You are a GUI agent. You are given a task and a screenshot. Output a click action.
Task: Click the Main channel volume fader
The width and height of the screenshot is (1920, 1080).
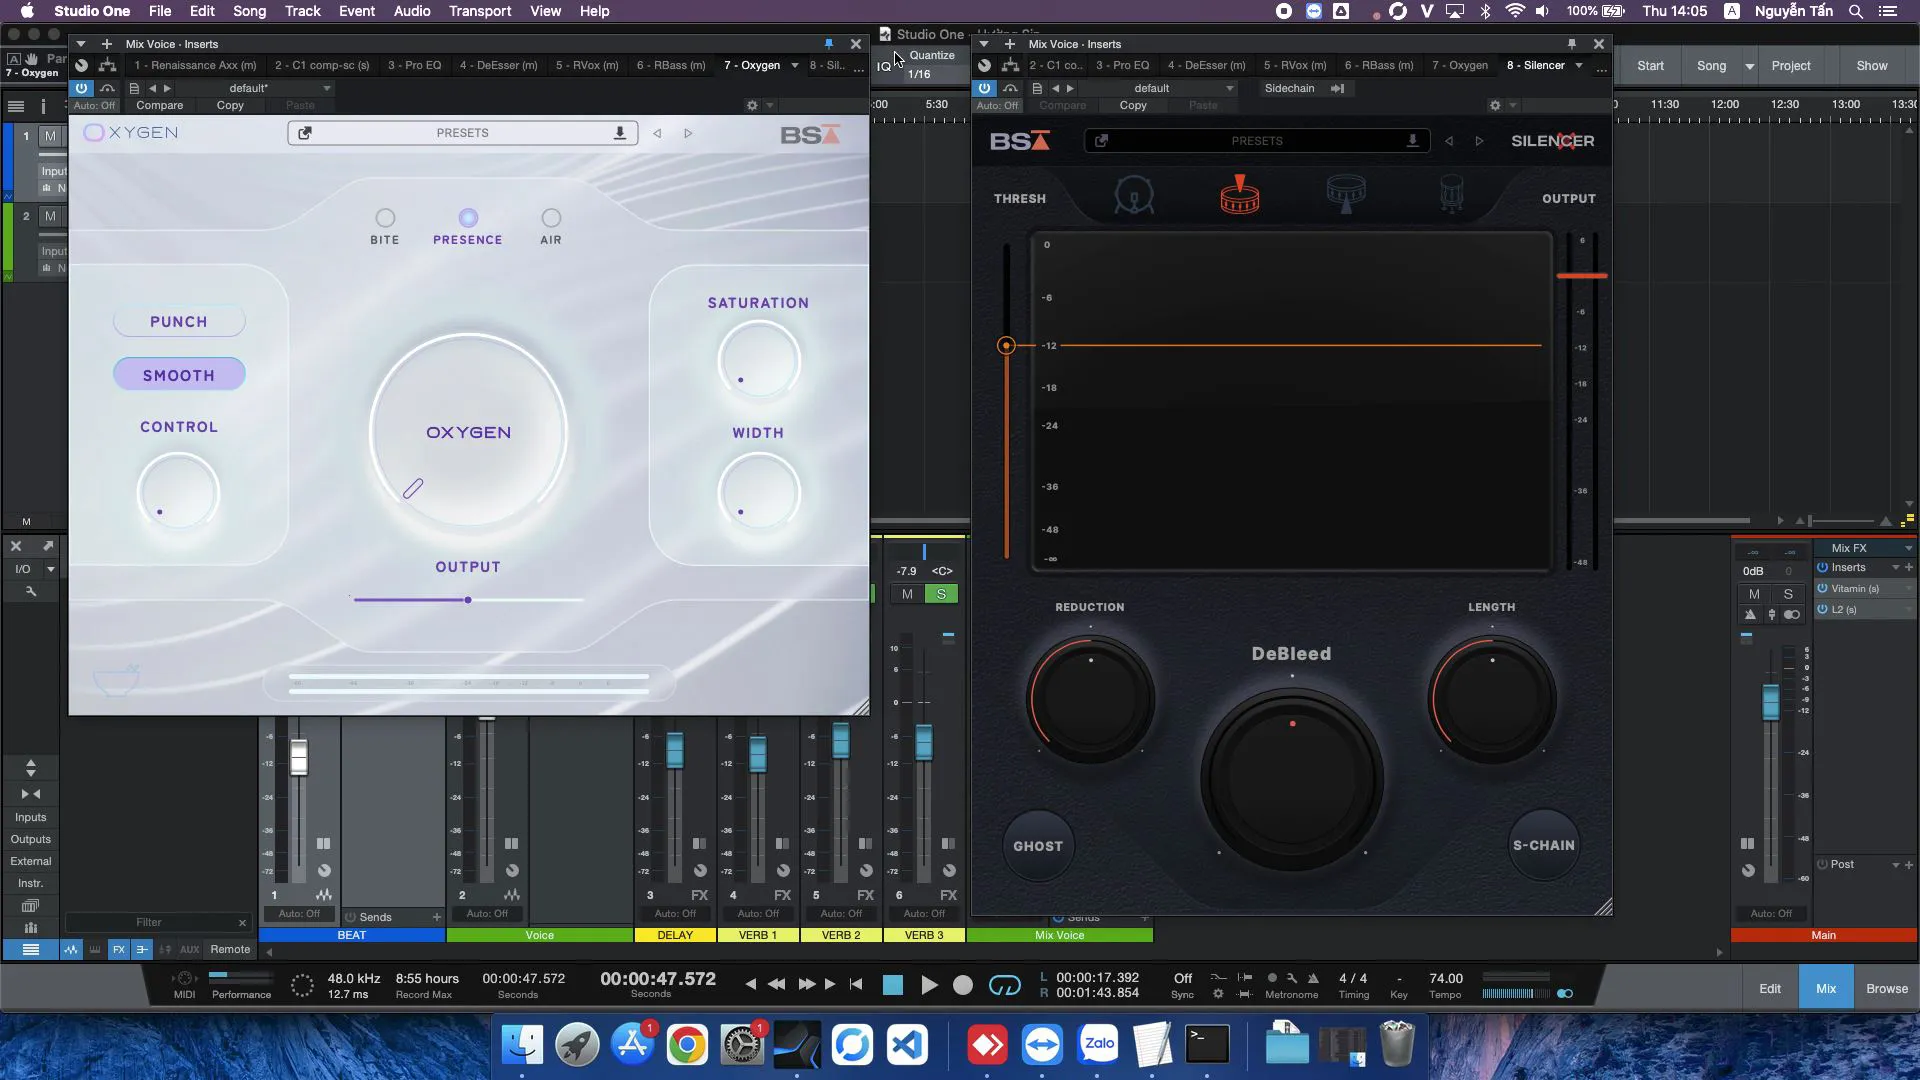1771,702
